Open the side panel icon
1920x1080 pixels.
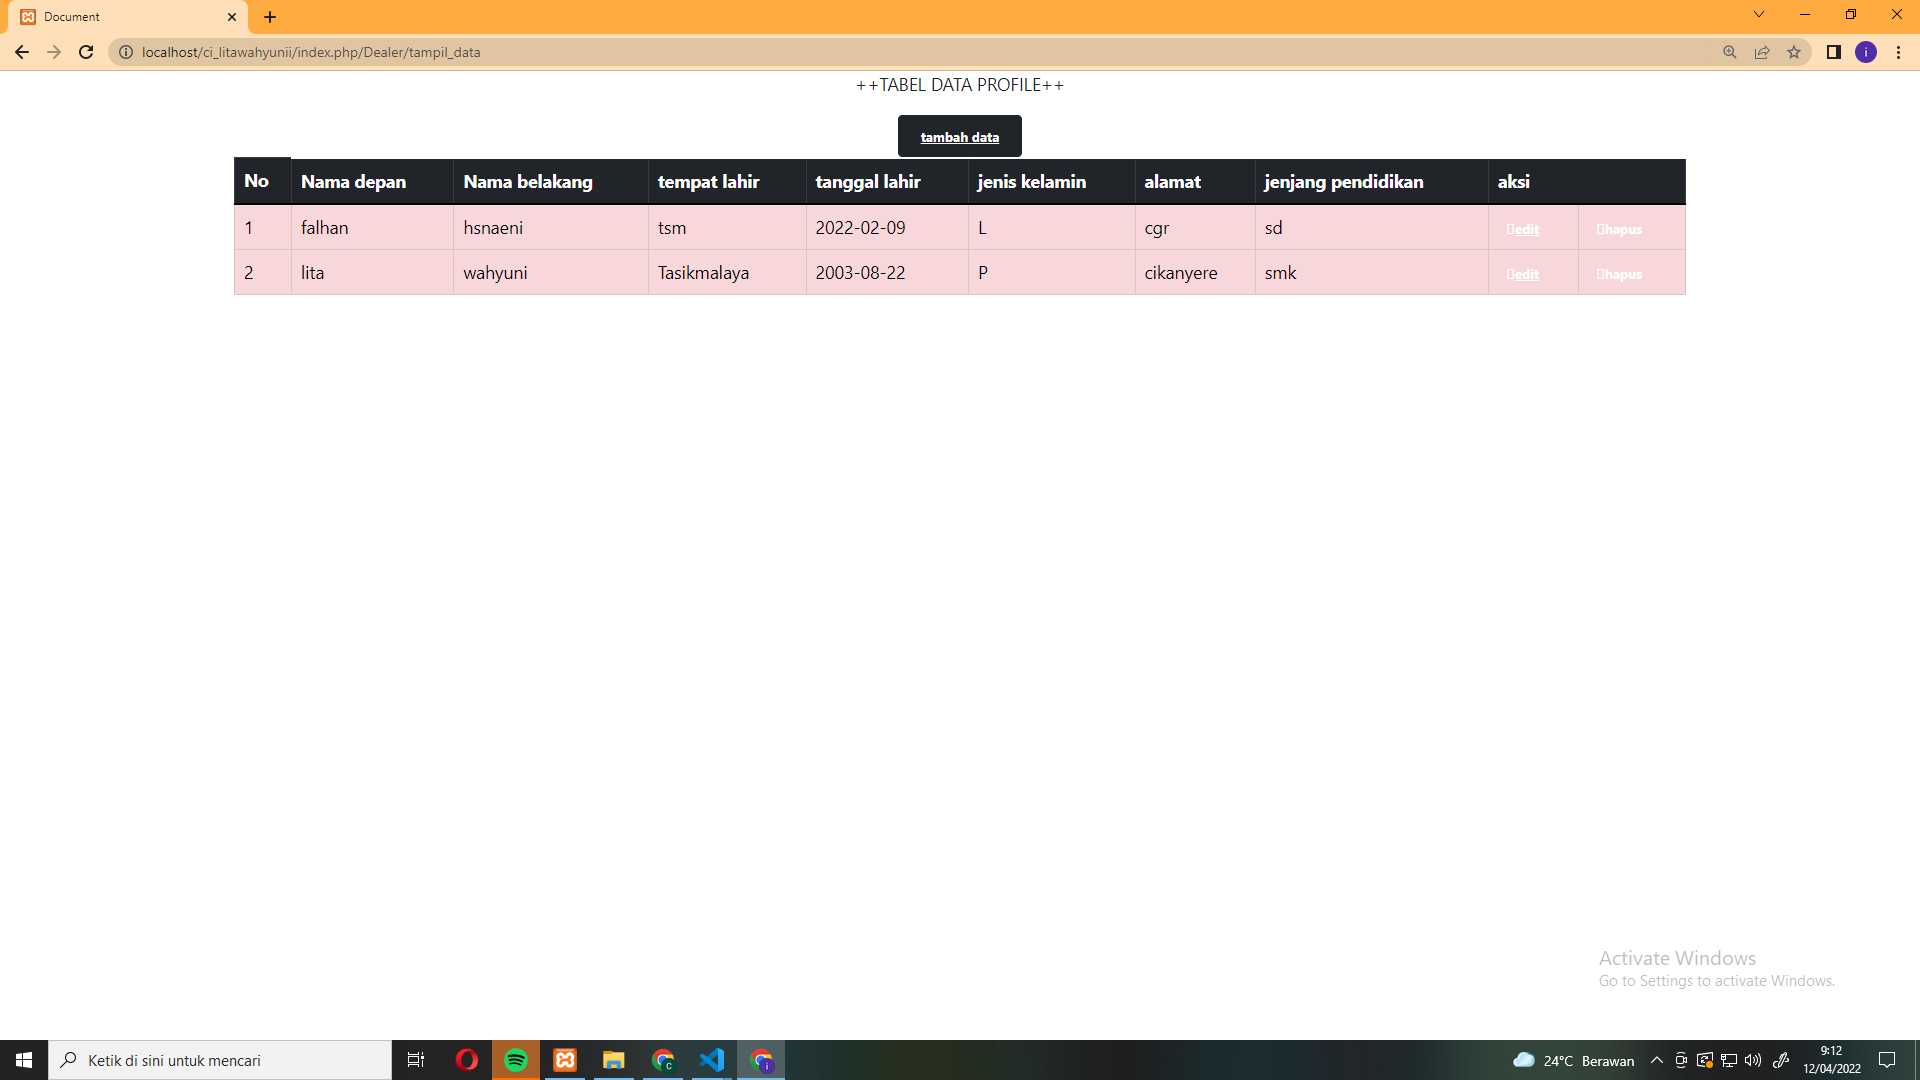click(x=1834, y=52)
